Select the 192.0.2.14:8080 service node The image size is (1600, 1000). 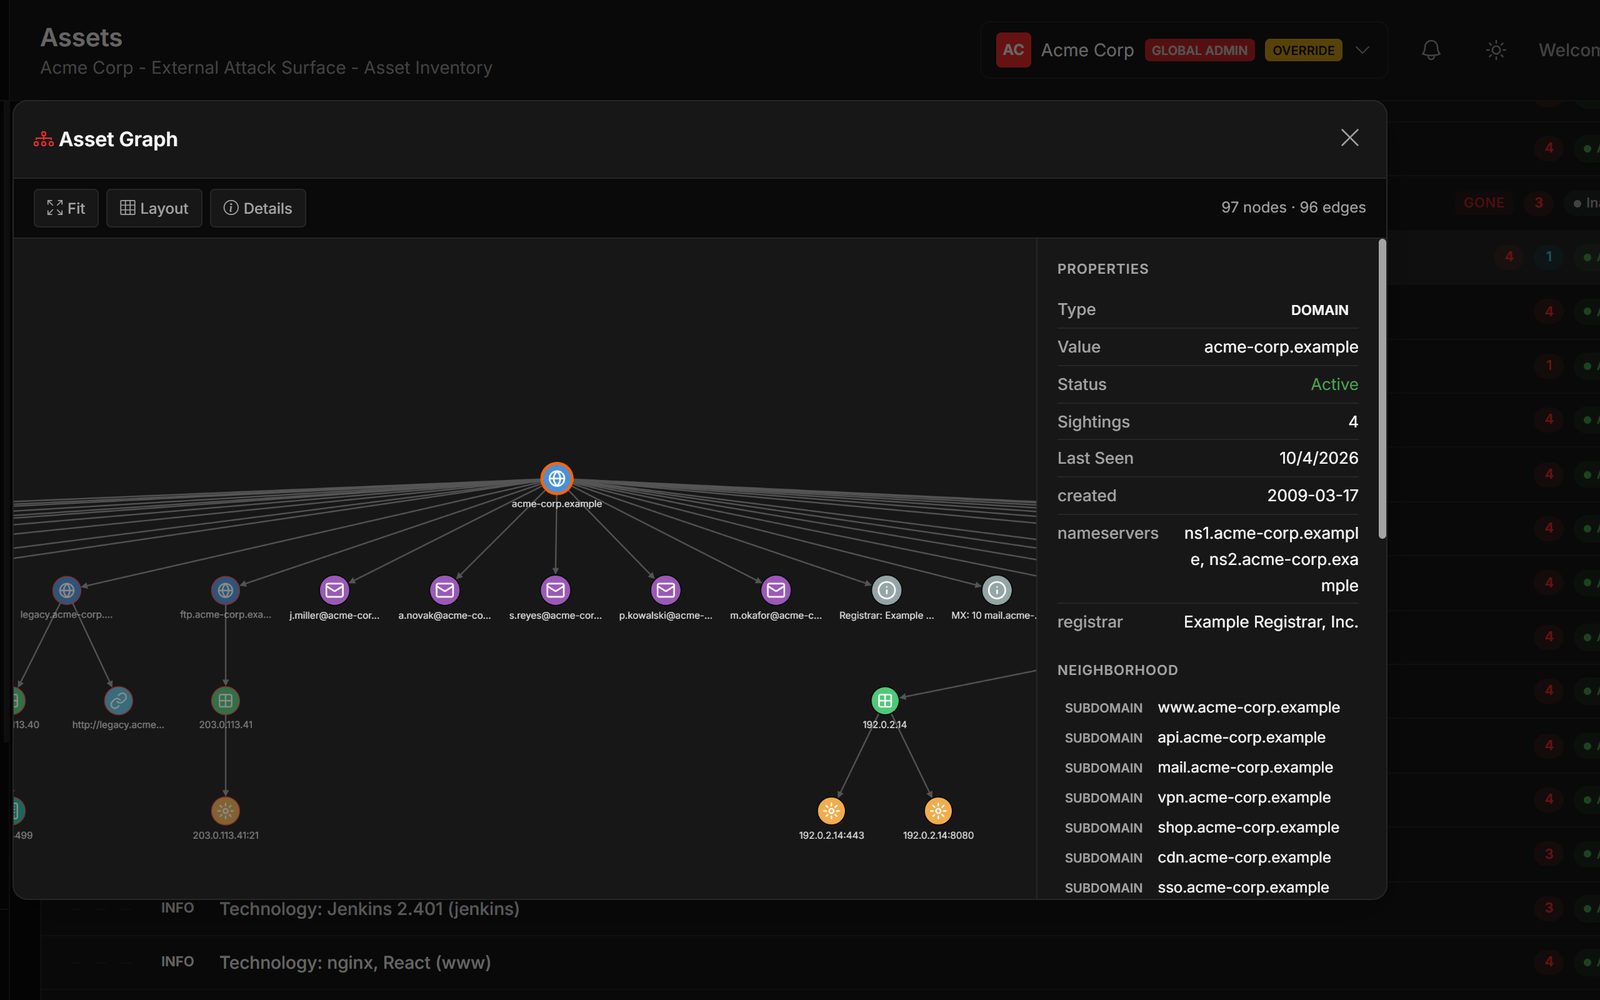(x=938, y=810)
